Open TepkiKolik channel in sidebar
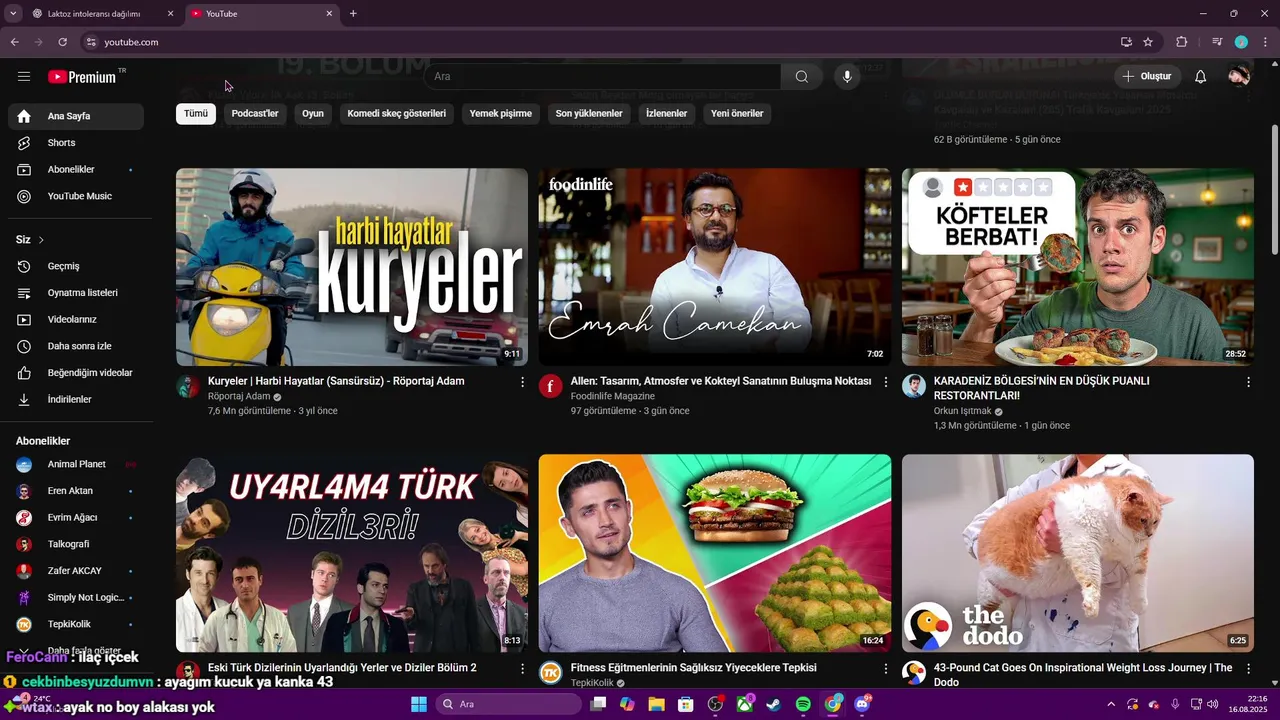 click(76, 624)
